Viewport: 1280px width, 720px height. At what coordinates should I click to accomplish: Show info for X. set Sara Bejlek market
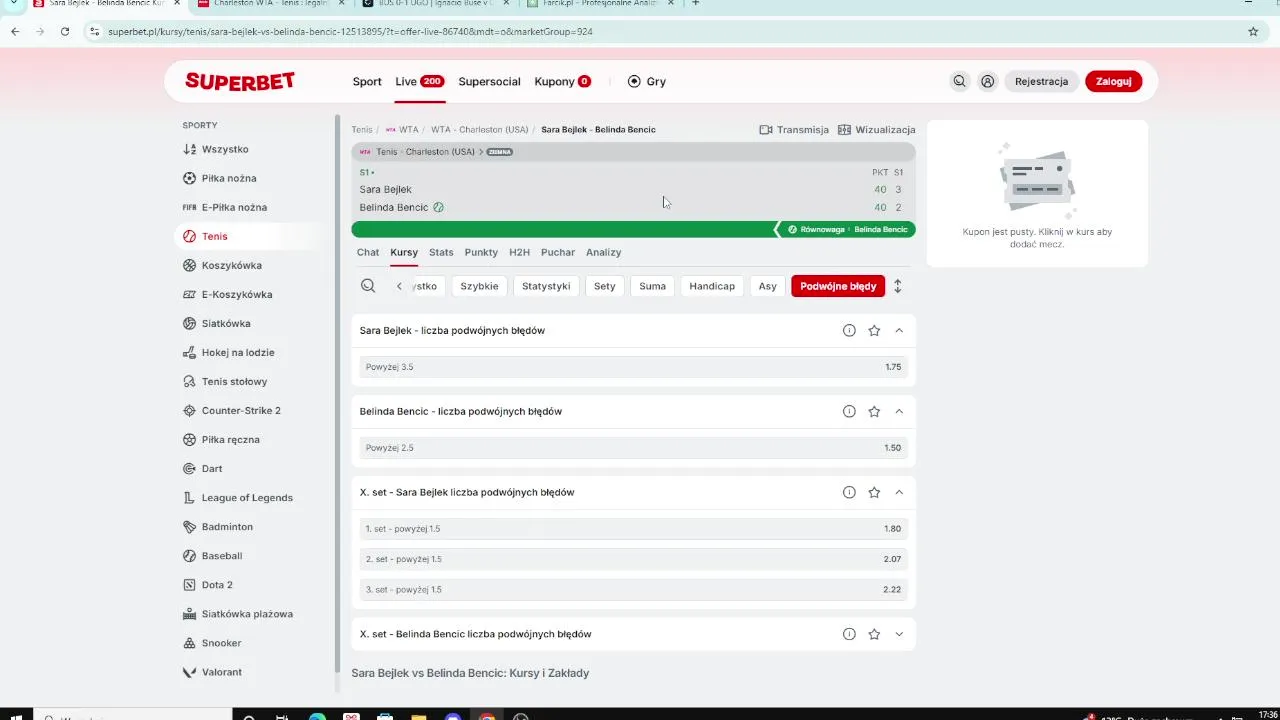click(849, 492)
